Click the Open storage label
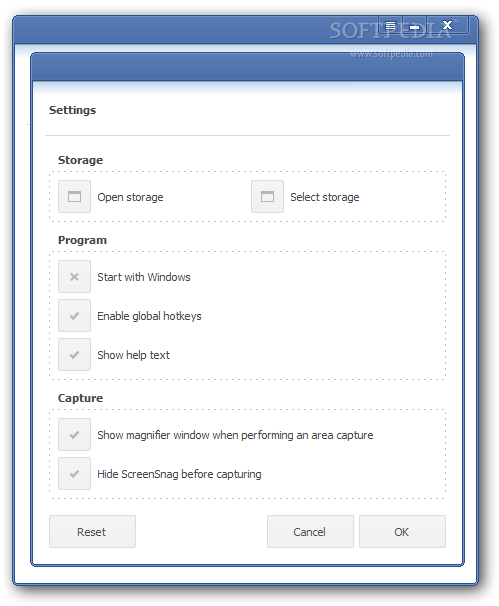 (x=130, y=197)
